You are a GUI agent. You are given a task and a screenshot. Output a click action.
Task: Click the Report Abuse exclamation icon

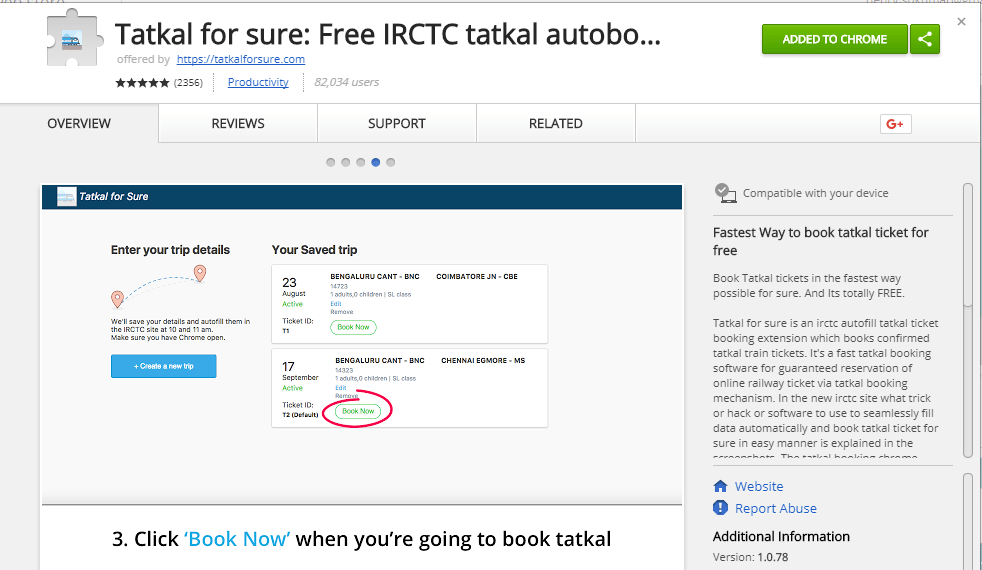coord(720,508)
